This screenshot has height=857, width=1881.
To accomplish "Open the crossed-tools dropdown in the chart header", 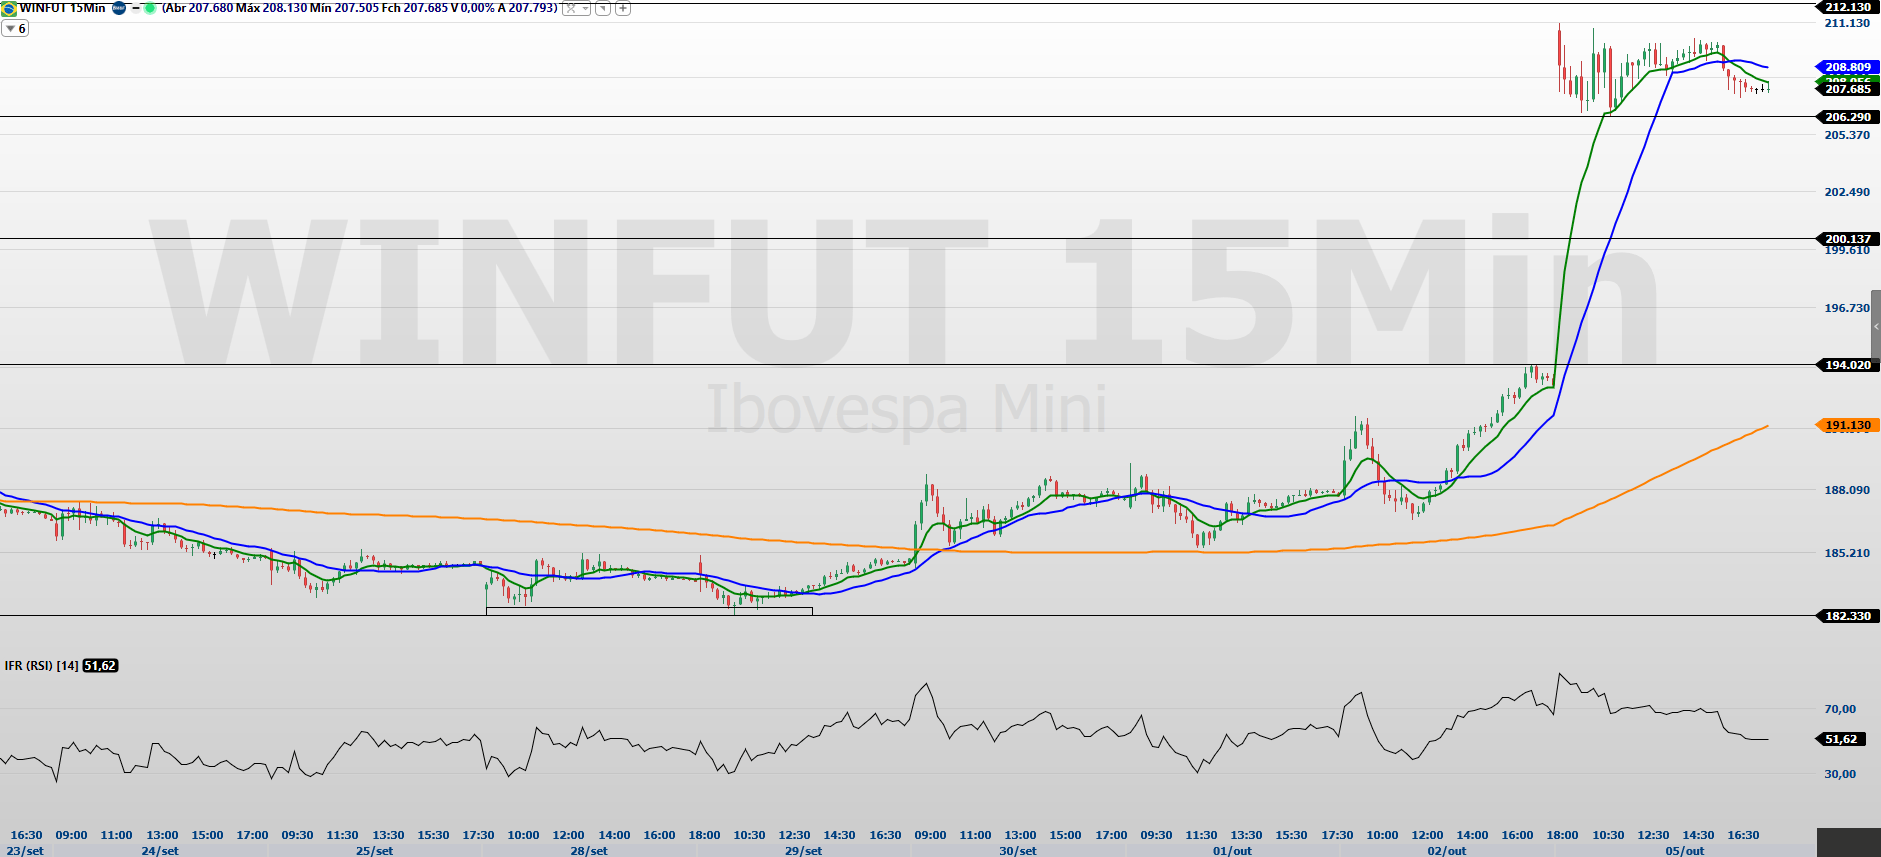I will pyautogui.click(x=576, y=8).
